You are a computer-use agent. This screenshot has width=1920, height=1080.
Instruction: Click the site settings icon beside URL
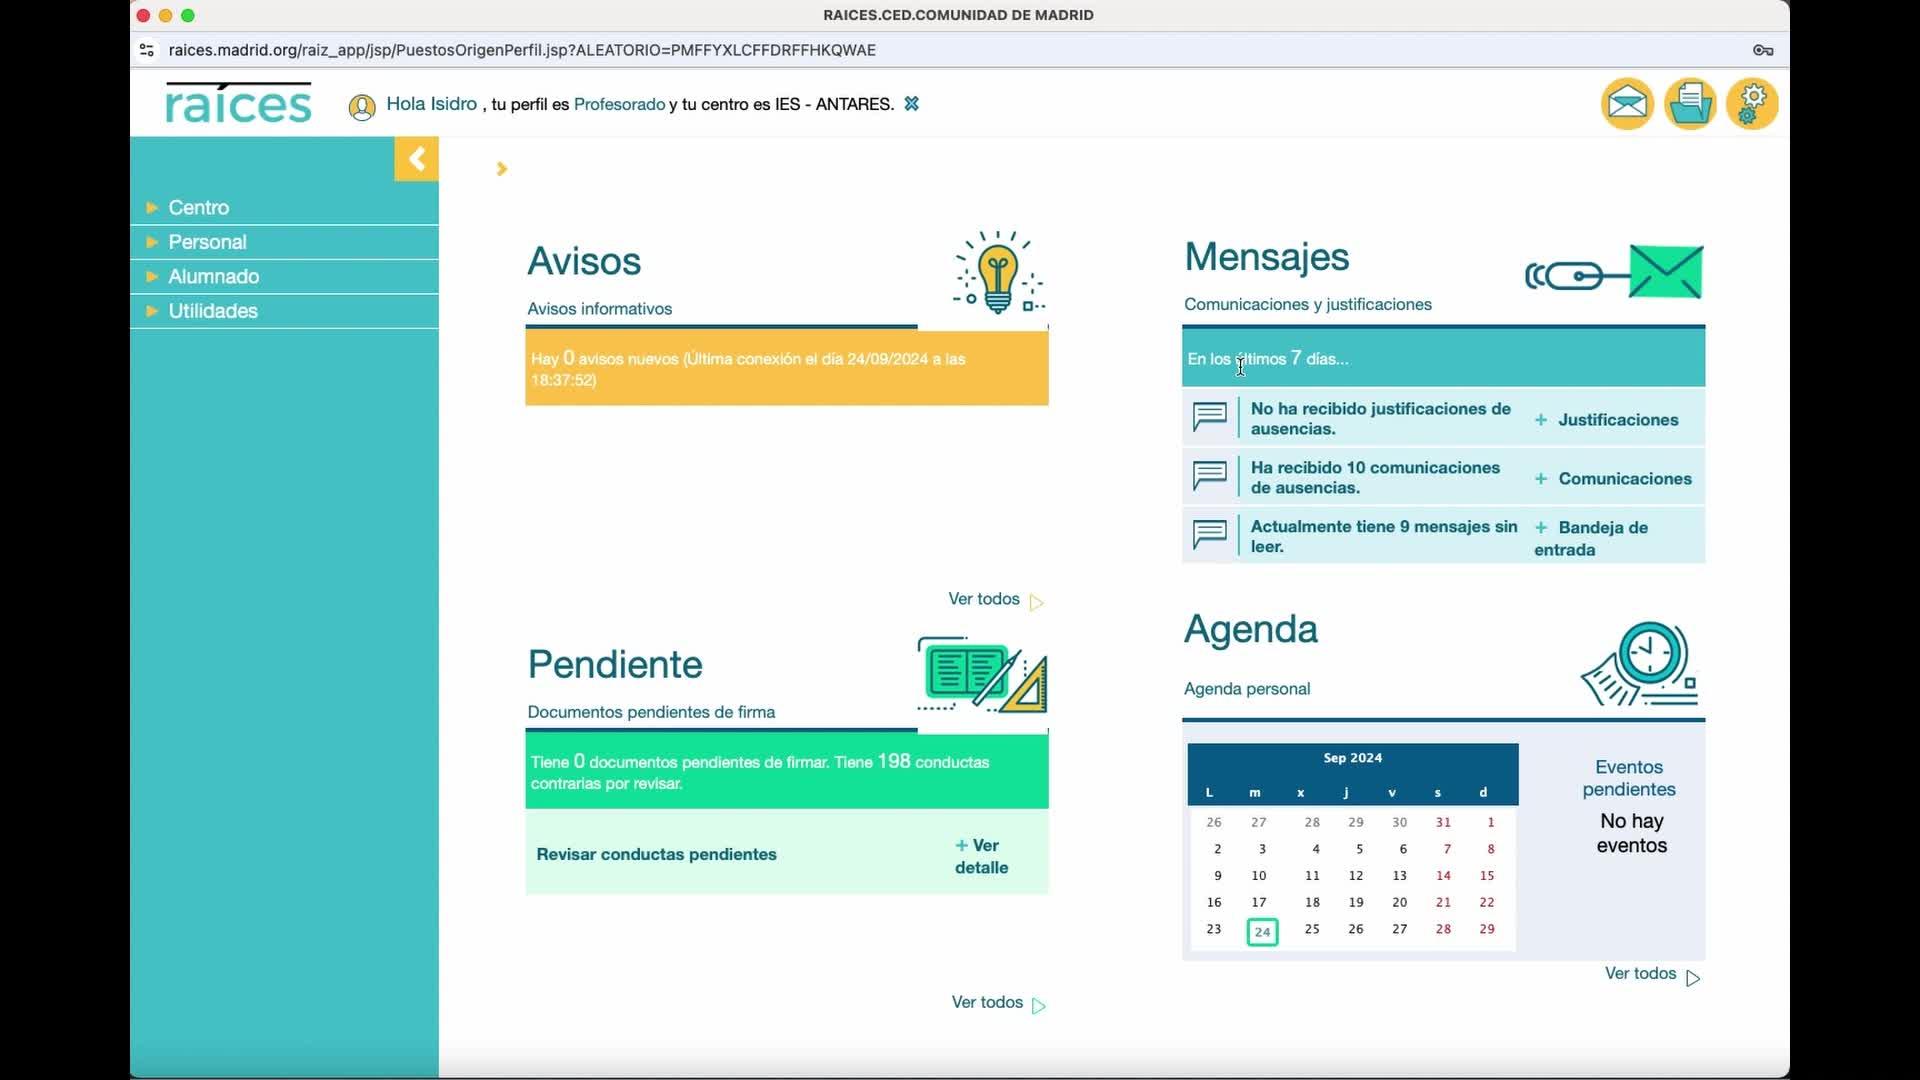pyautogui.click(x=147, y=50)
